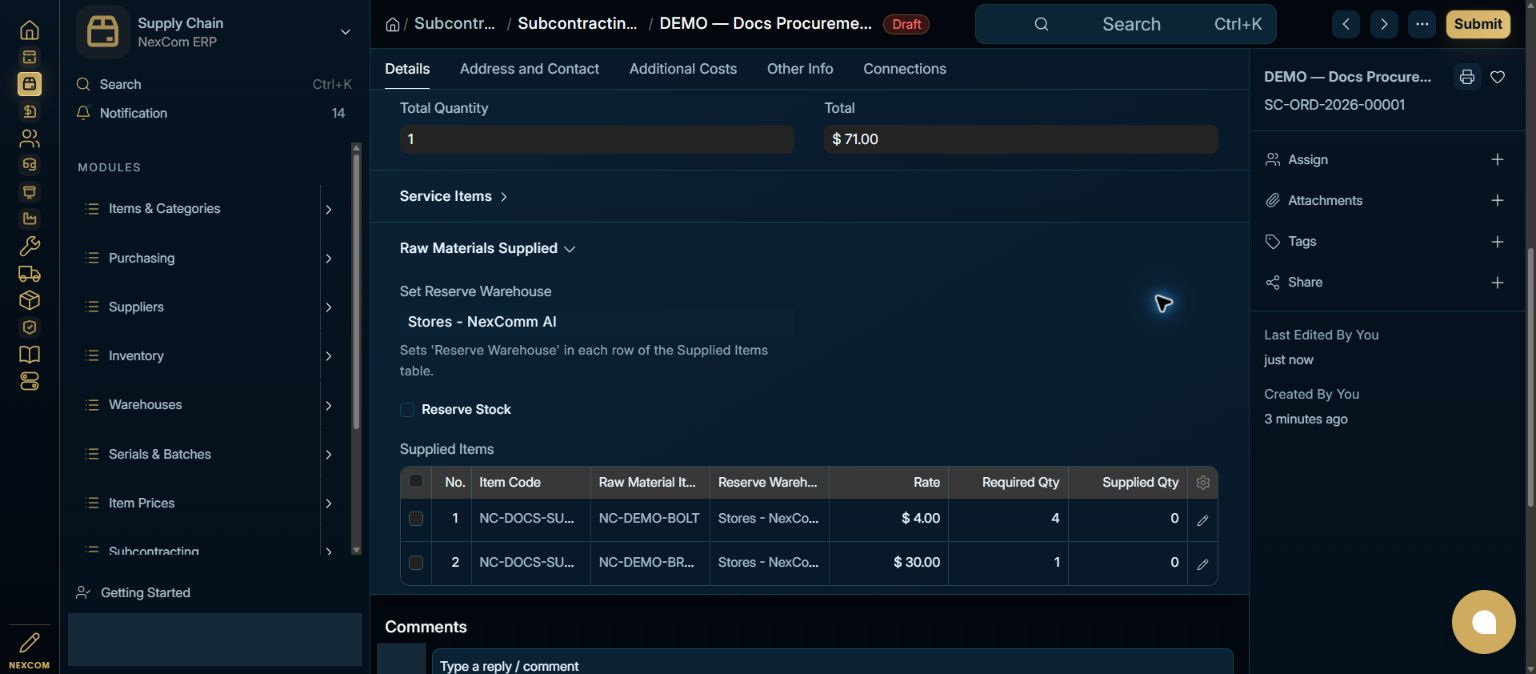Click the home breadcrumb icon
1536x674 pixels.
tap(393, 24)
